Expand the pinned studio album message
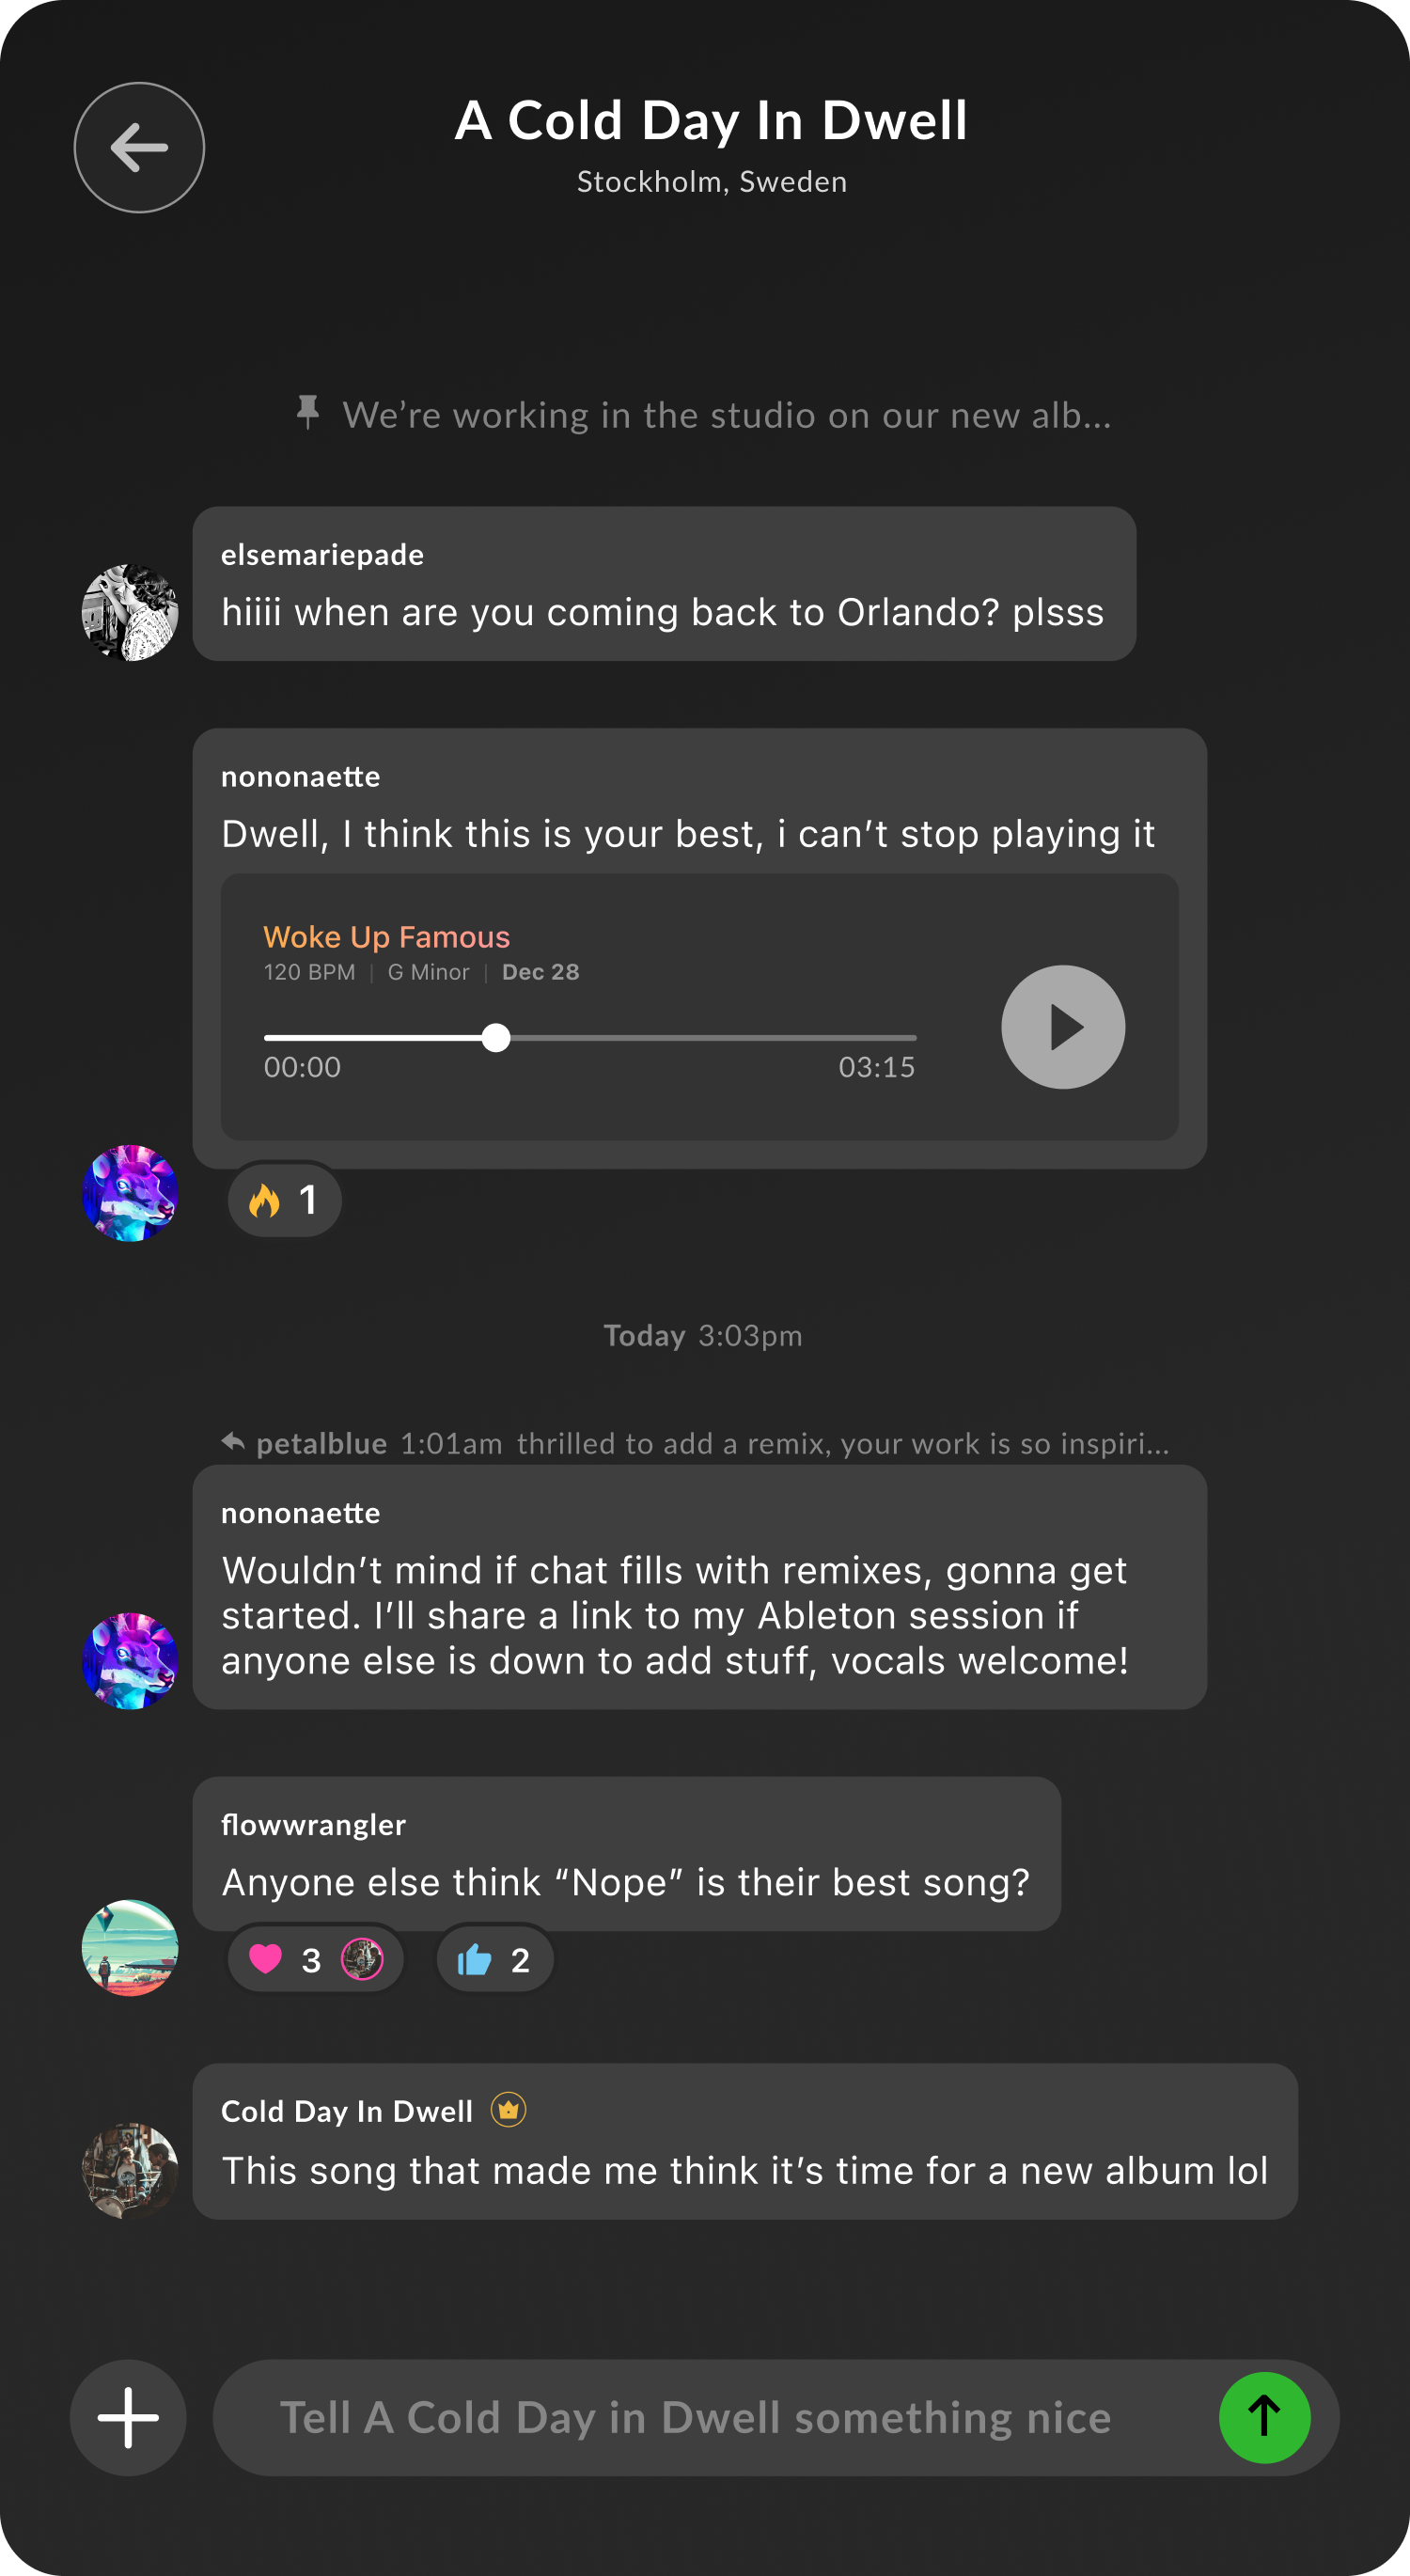Screen dimensions: 1410x2576 pyautogui.click(x=727, y=415)
